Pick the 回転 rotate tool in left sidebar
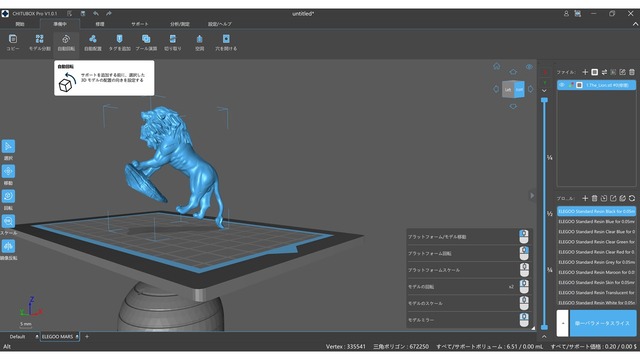The width and height of the screenshot is (640, 360). coord(8,196)
